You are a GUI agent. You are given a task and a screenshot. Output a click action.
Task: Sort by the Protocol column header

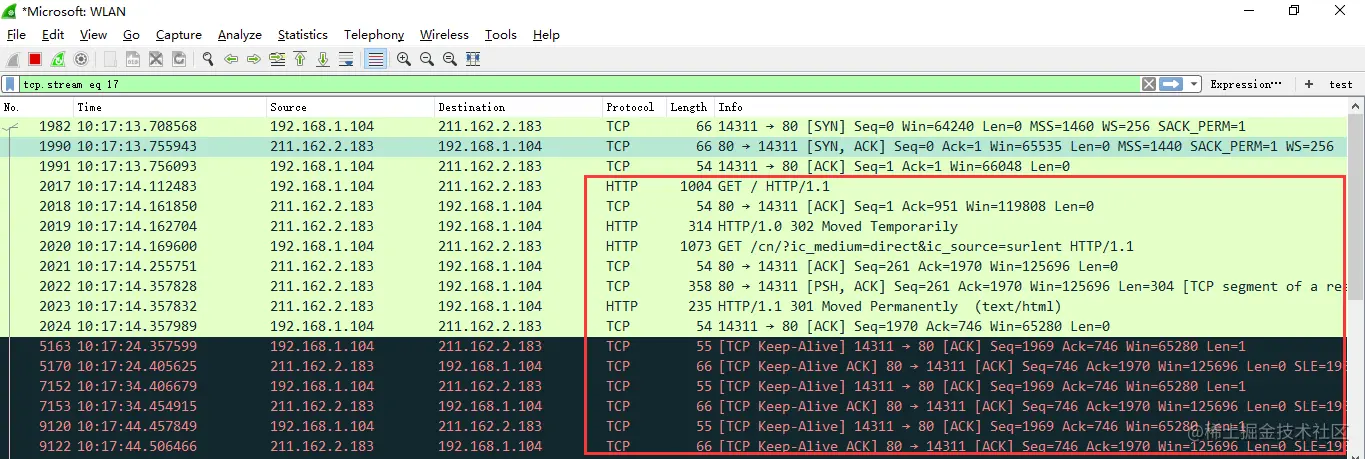pyautogui.click(x=633, y=107)
